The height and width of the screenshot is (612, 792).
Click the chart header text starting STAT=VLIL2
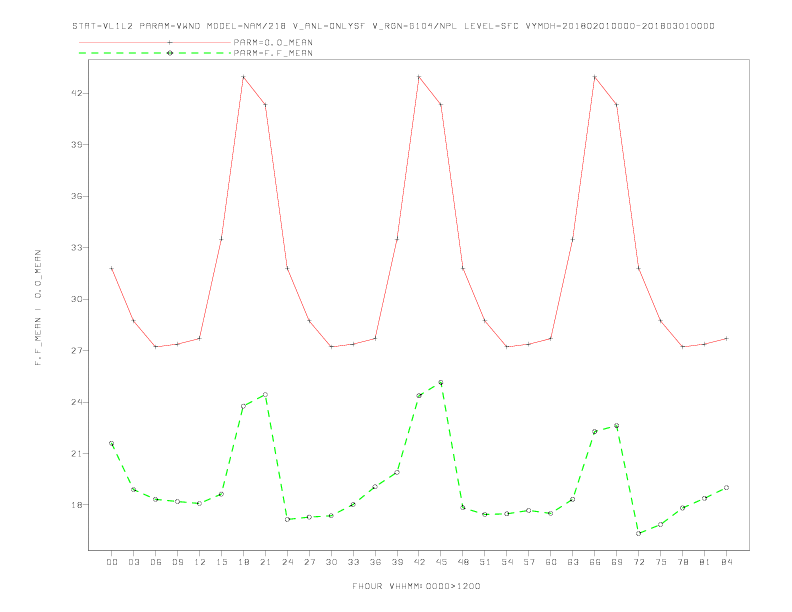pos(393,26)
